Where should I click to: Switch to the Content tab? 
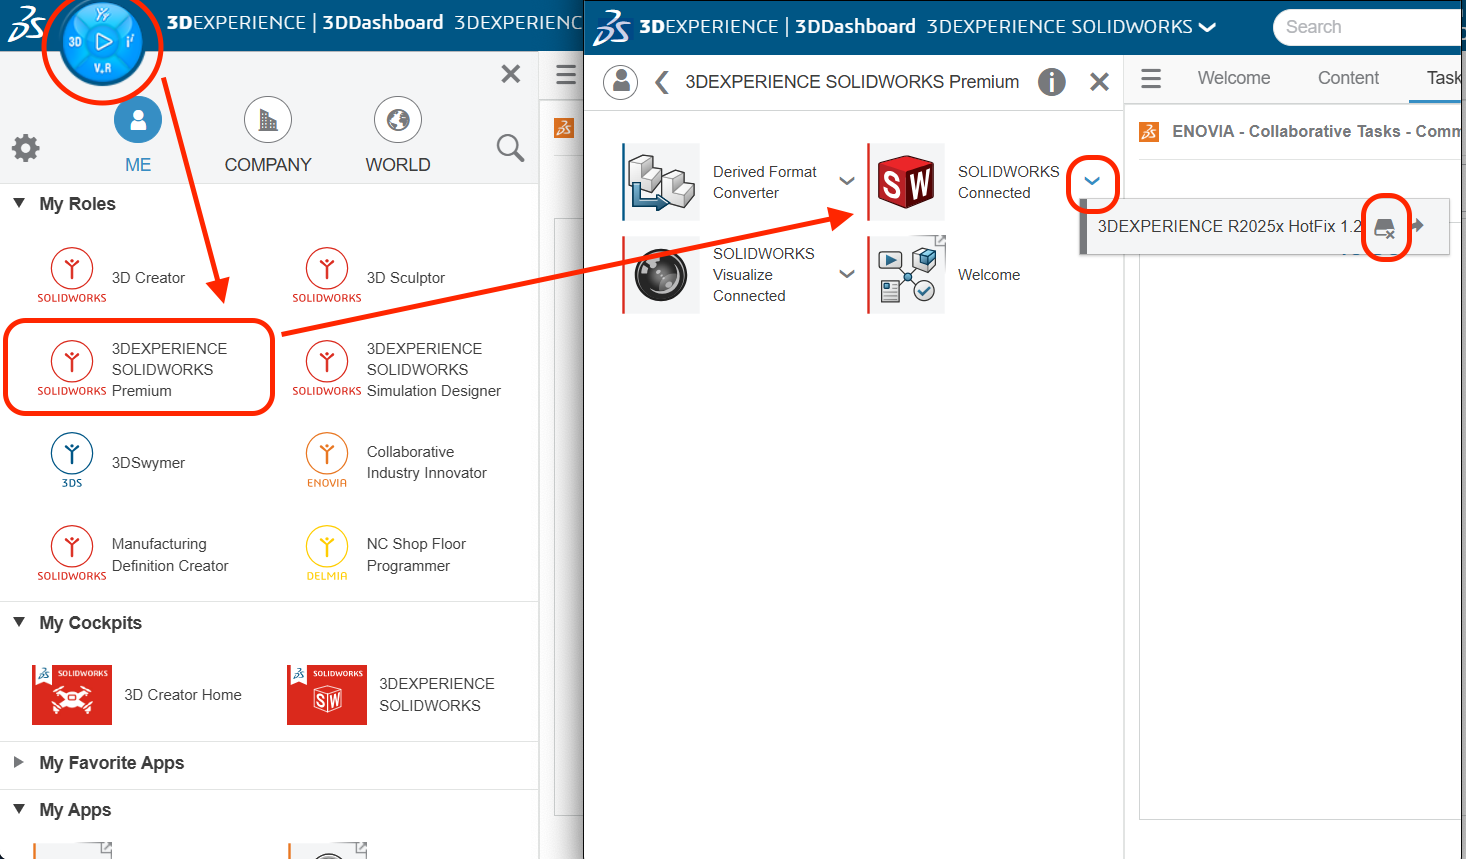pos(1348,78)
